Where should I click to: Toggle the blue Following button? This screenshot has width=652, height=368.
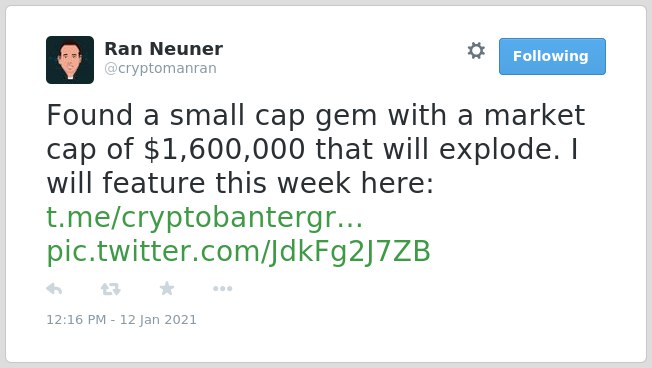pos(552,57)
